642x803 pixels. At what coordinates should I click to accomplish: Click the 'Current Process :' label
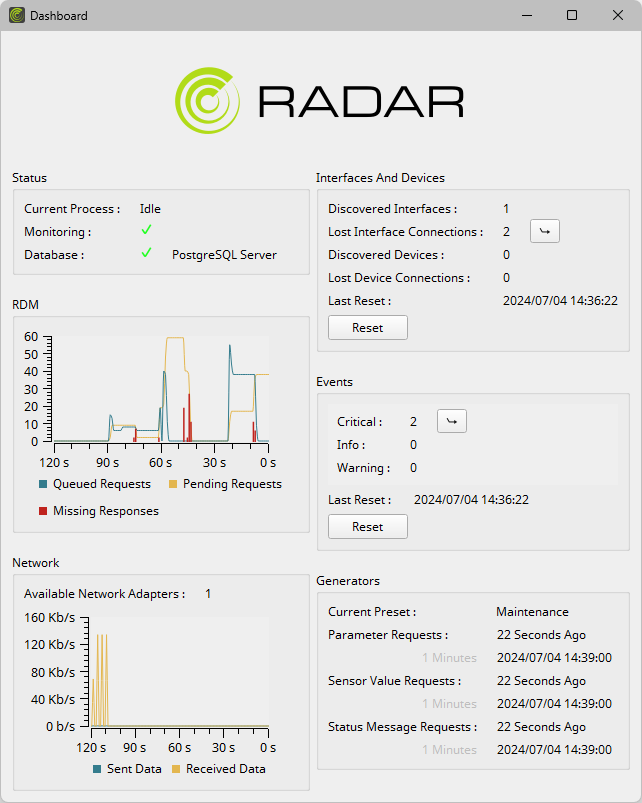pos(72,209)
